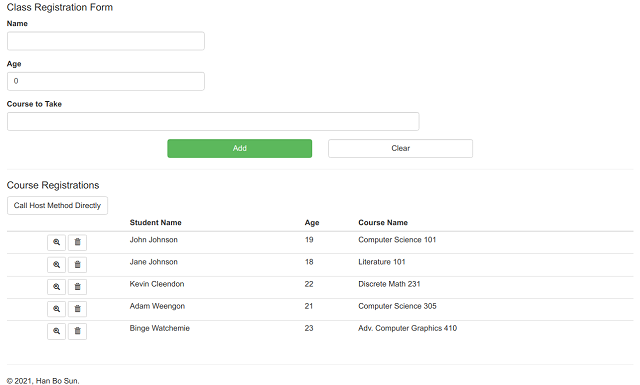Focus the Name input field
This screenshot has width=640, height=385.
(x=106, y=41)
